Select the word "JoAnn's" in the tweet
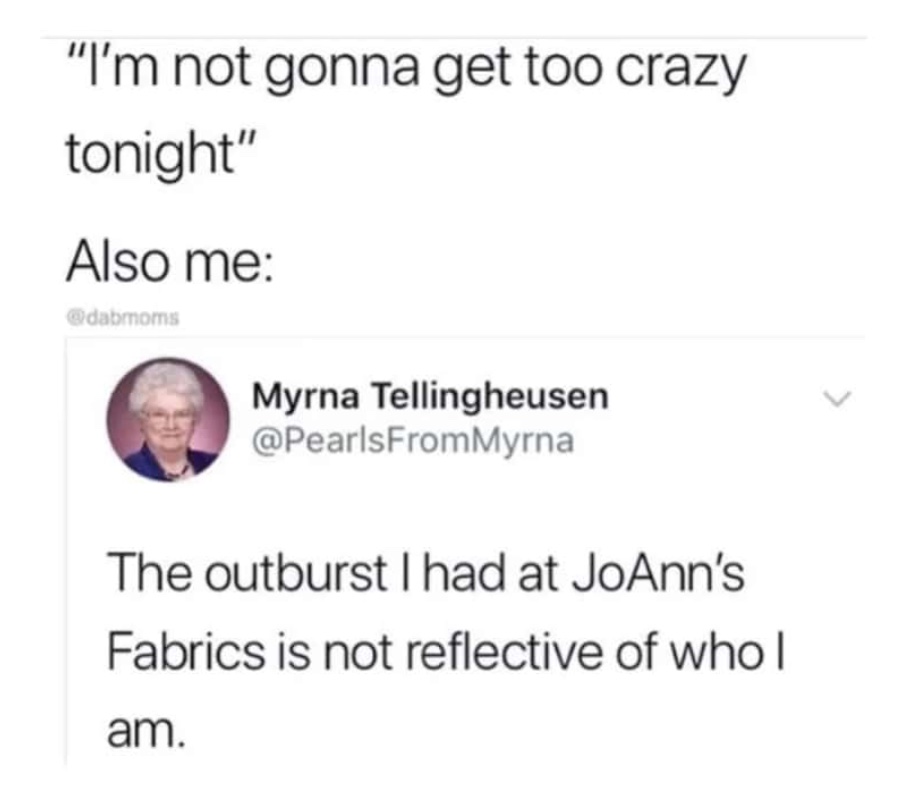This screenshot has height=790, width=902. (x=658, y=573)
